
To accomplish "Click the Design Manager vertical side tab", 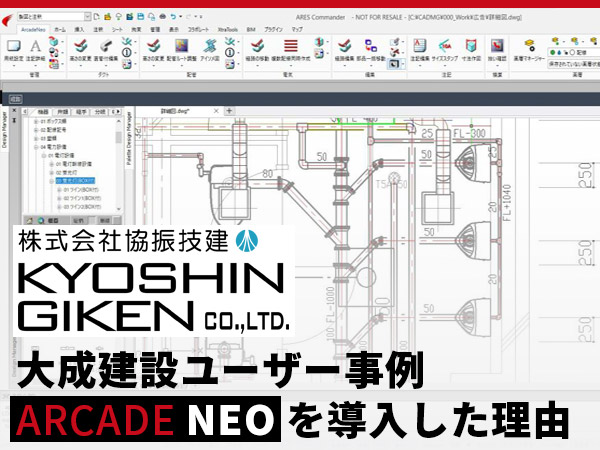I will [4, 130].
